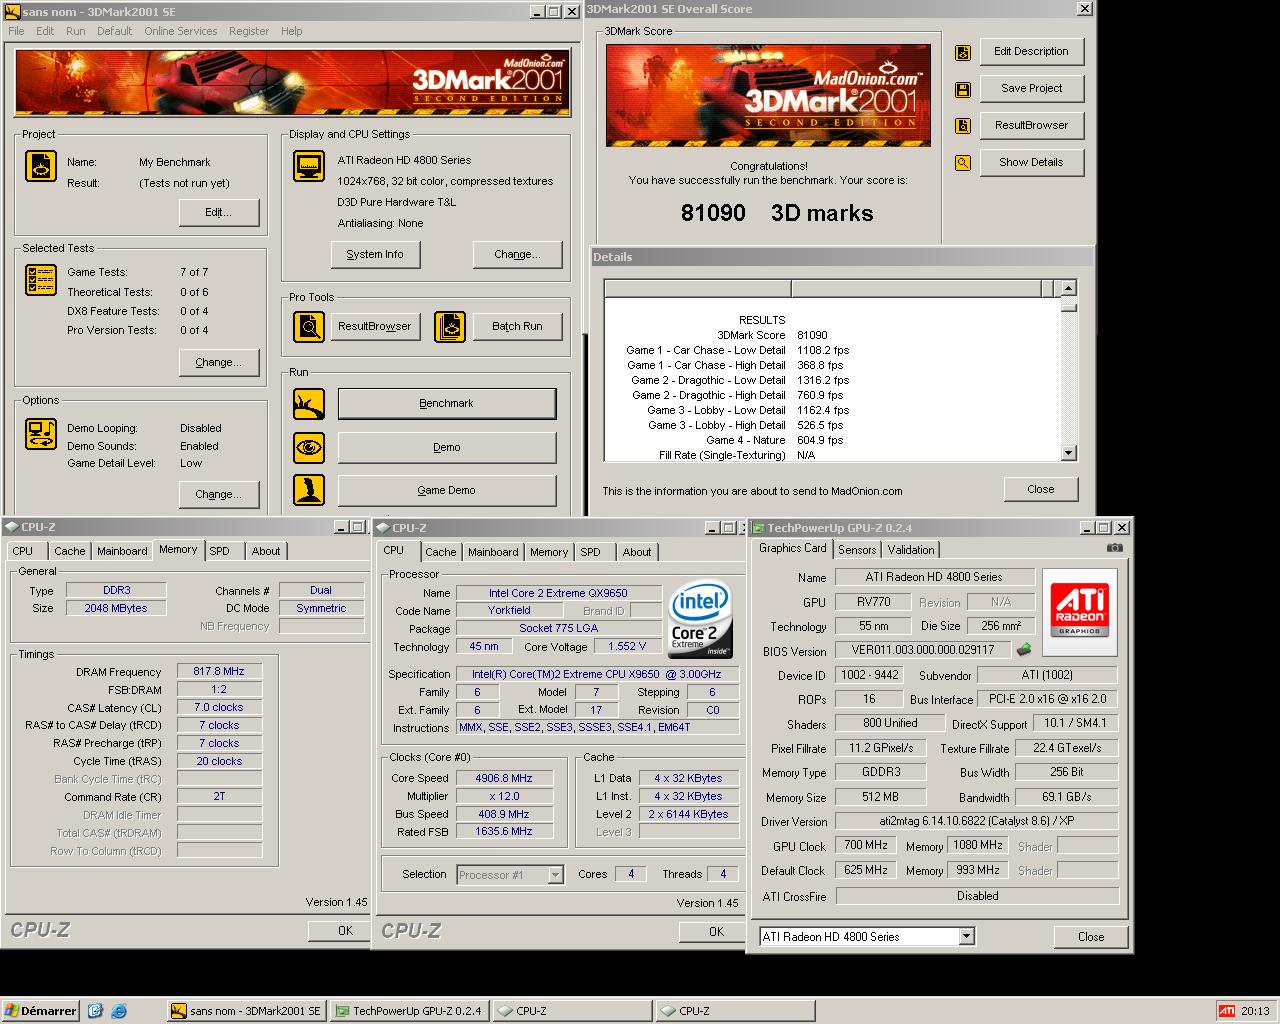Screen dimensions: 1280x1024
Task: Open the Démarrer start button
Action: [x=41, y=1011]
